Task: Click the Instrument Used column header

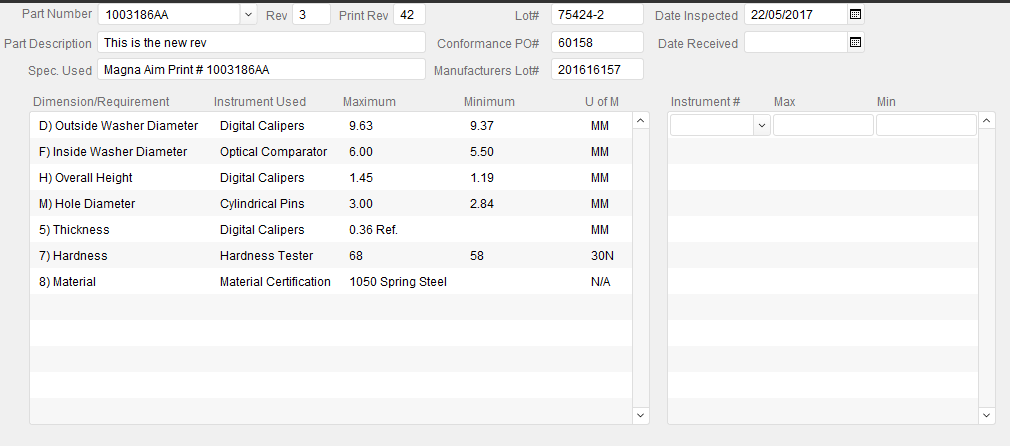Action: 260,102
